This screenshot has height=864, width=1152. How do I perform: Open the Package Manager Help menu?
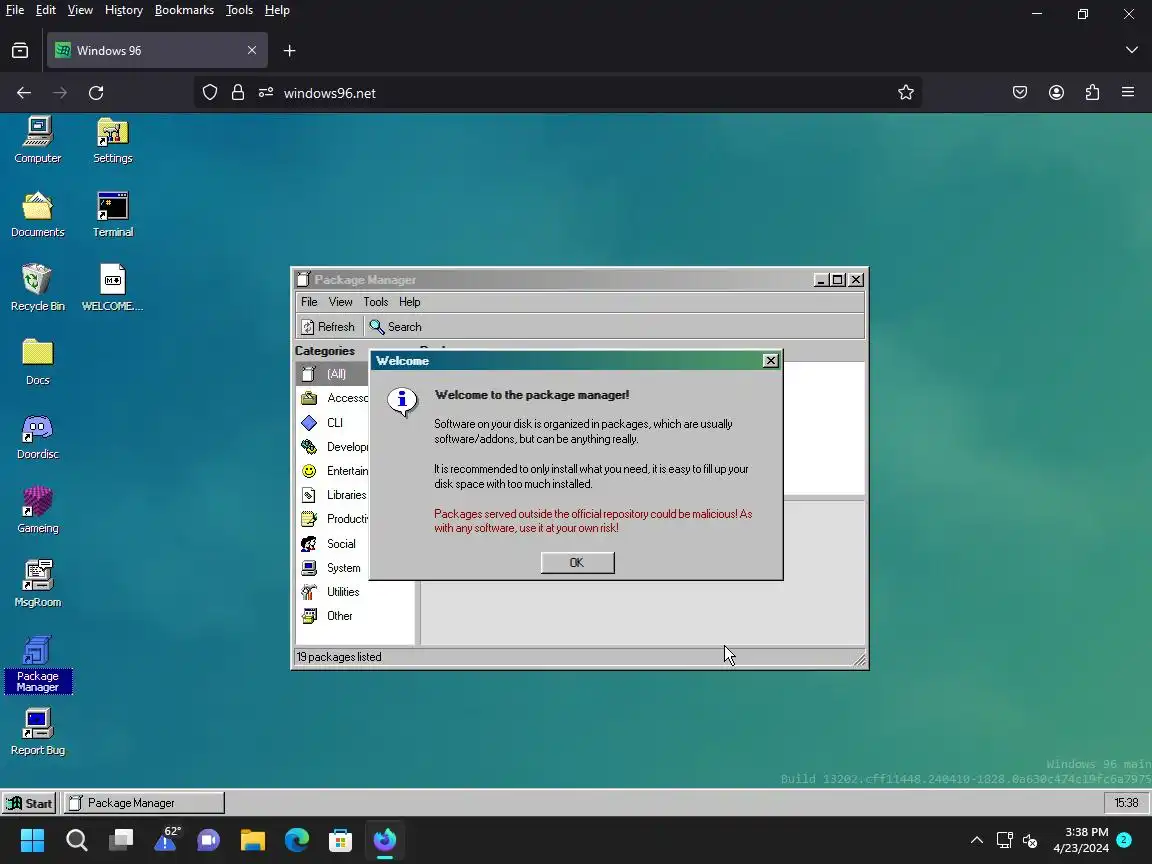point(409,302)
